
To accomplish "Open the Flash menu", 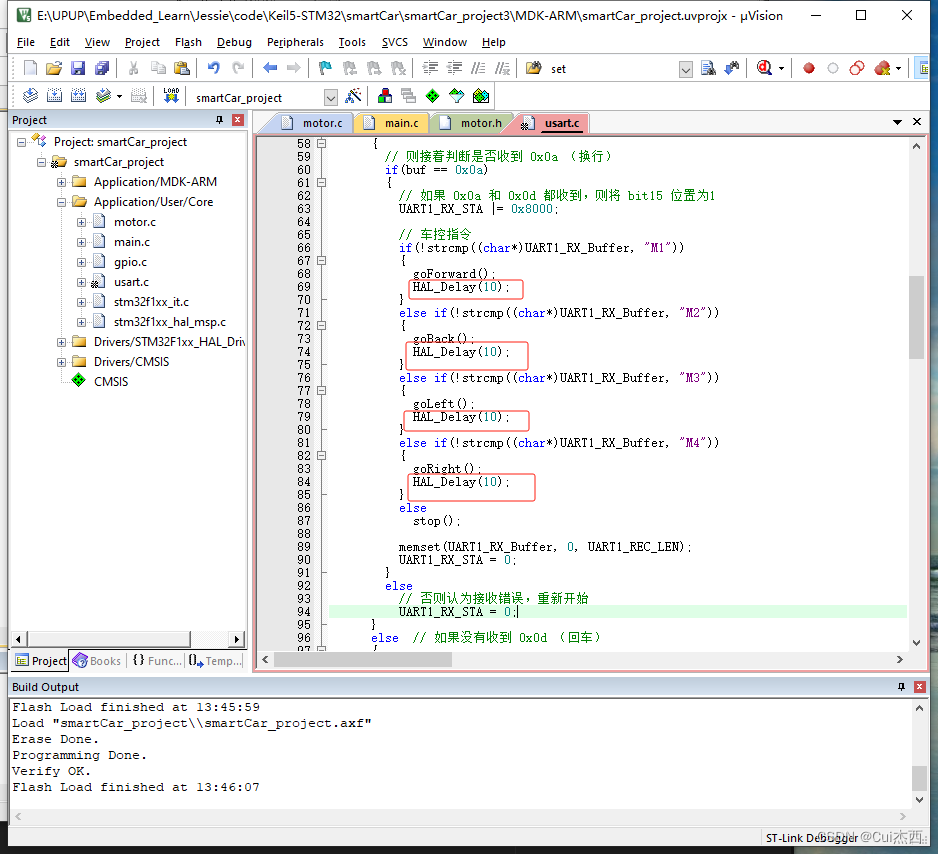I will point(188,42).
